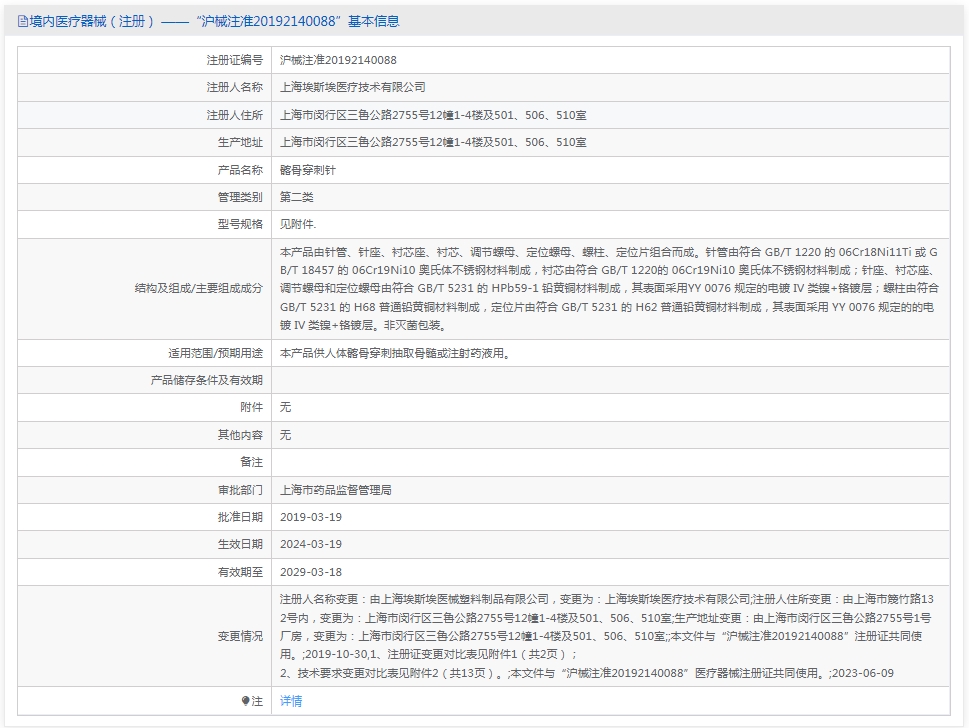Select the 无 value in the 其他内容 row

pos(286,435)
